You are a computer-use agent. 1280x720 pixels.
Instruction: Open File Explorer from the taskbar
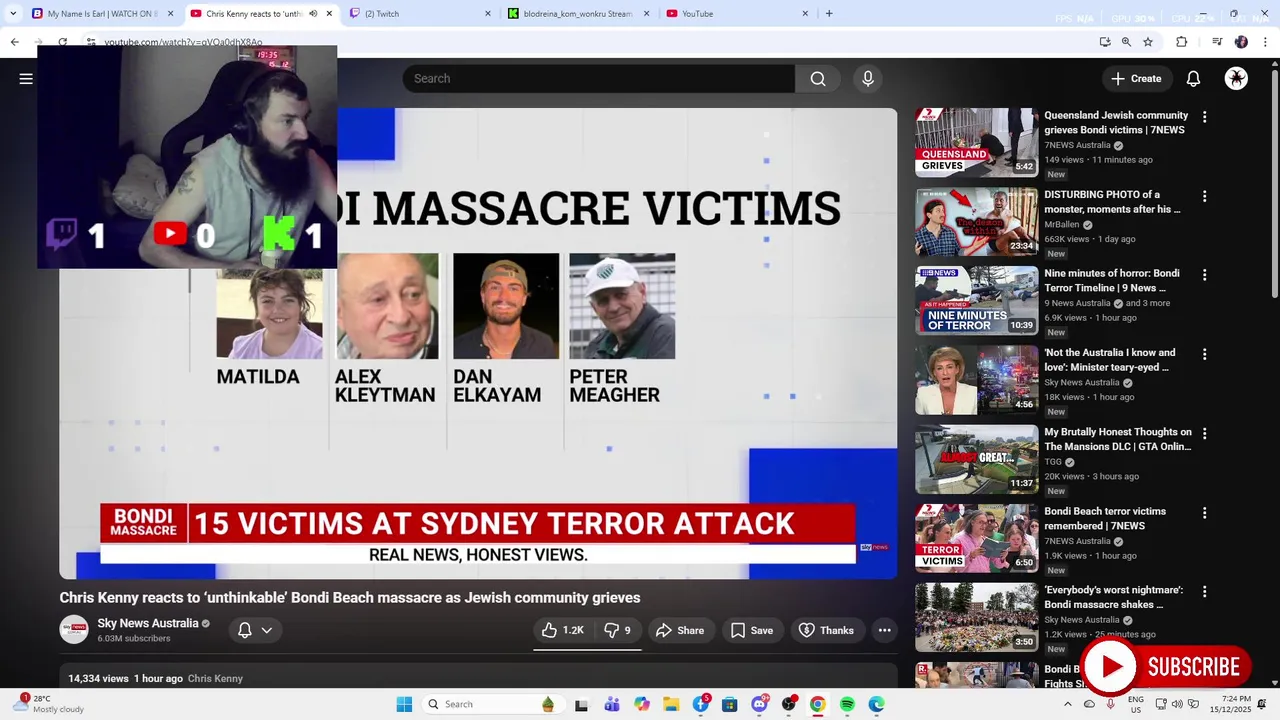tap(671, 704)
